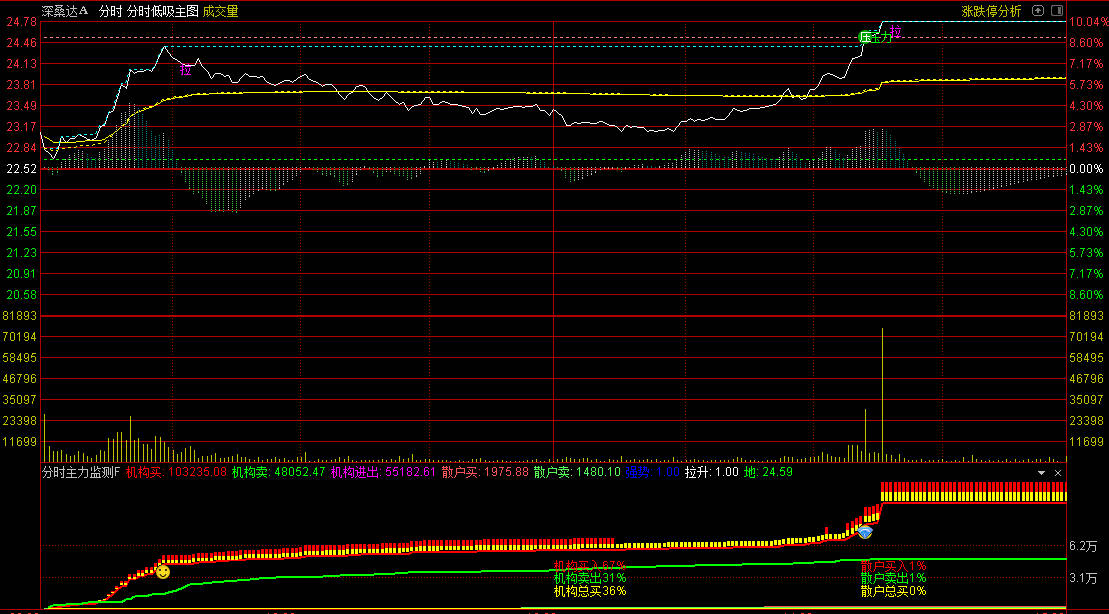Close the 分时主力监测F indicator panel
Image resolution: width=1109 pixels, height=614 pixels.
(x=1058, y=473)
